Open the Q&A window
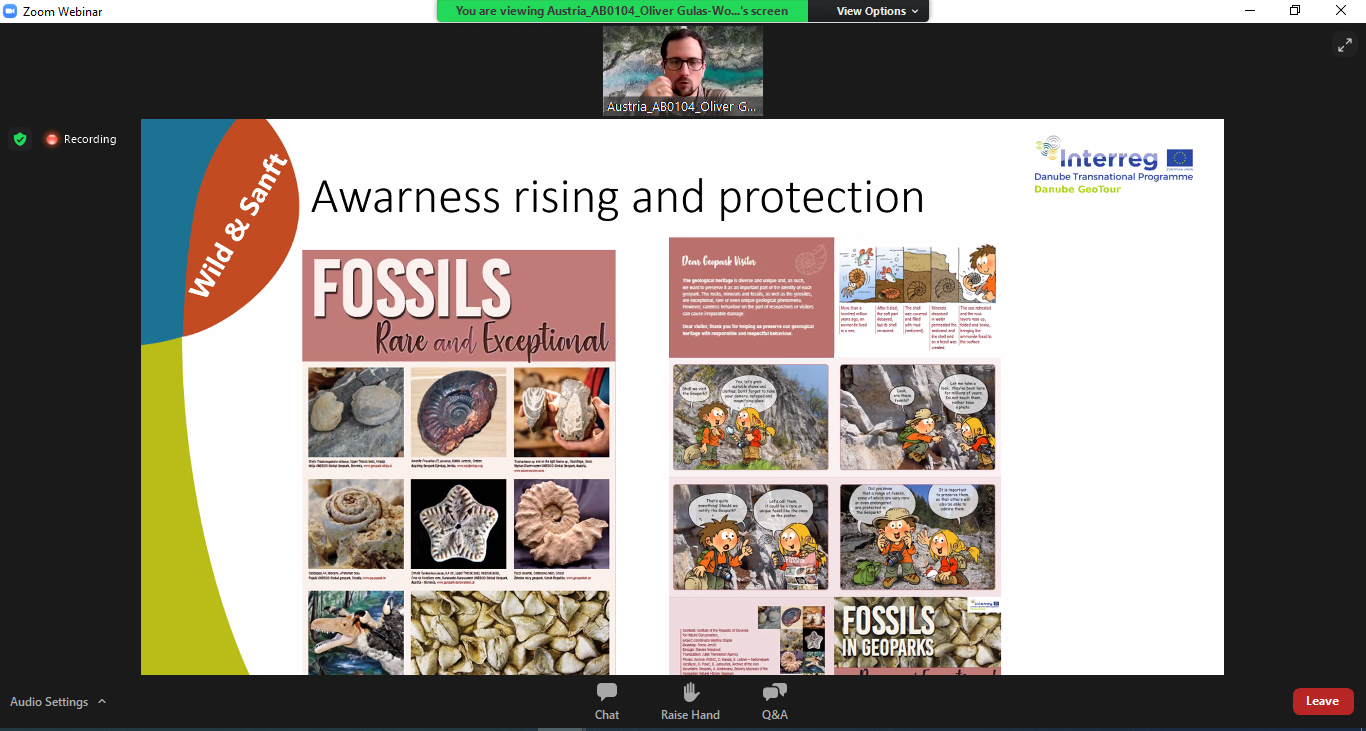 click(x=775, y=700)
